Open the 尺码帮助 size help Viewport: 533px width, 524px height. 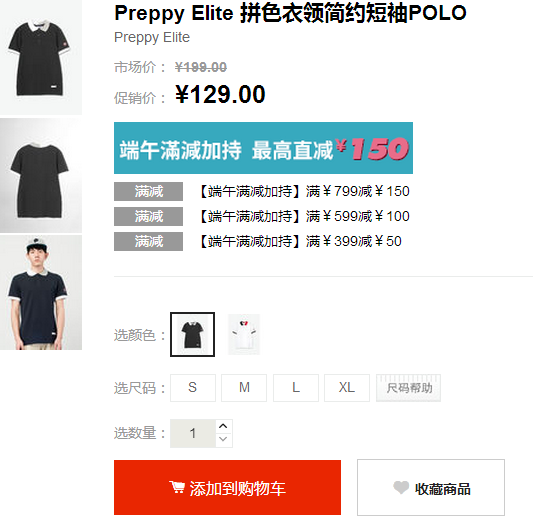click(x=408, y=388)
